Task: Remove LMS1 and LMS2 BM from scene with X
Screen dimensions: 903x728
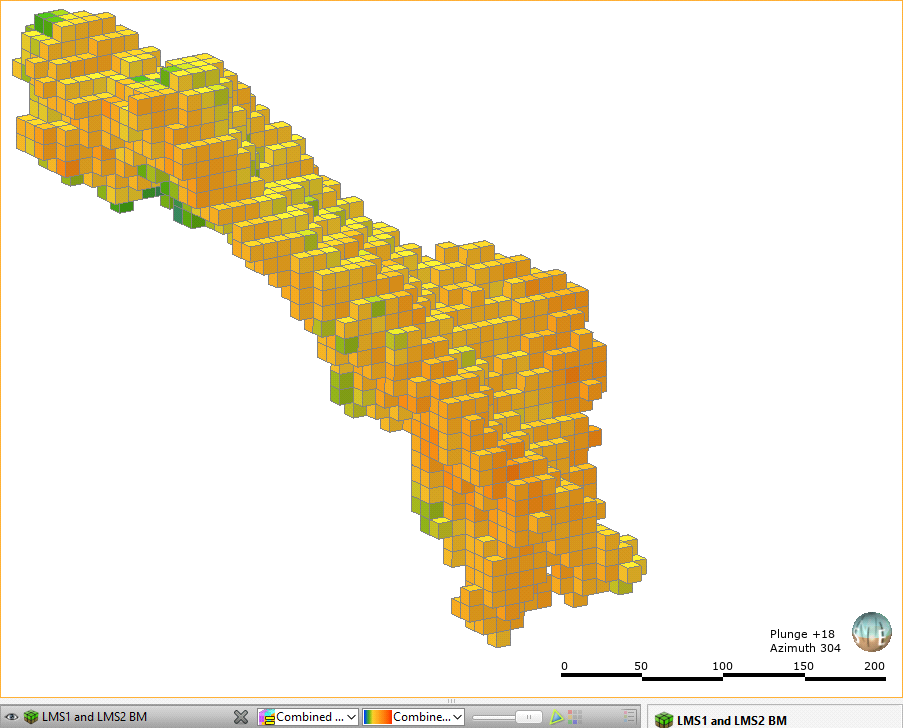Action: tap(240, 717)
